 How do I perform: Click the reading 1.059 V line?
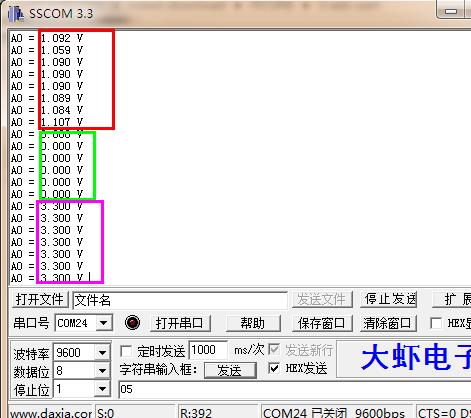46,50
